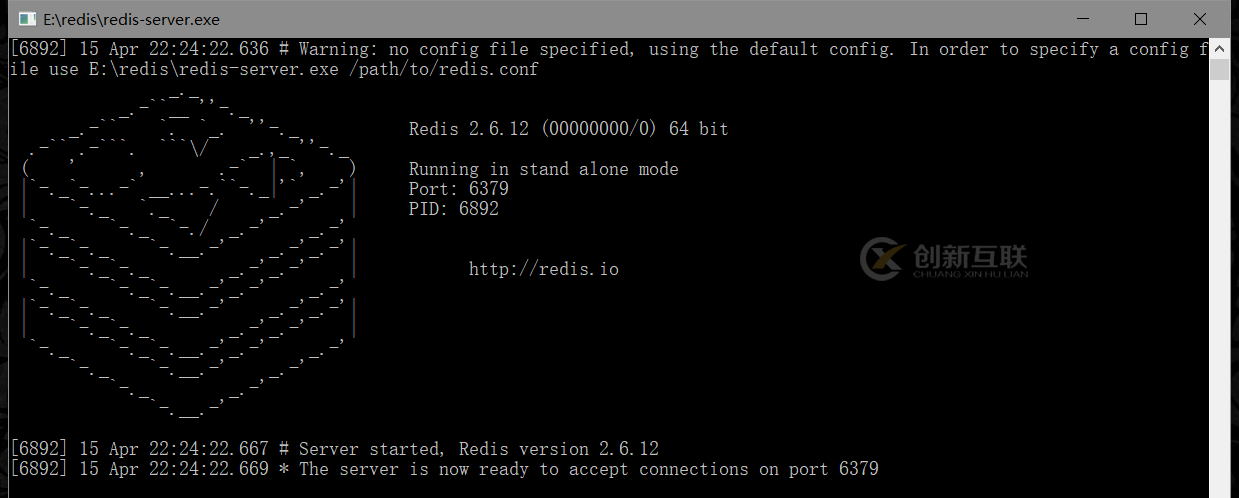
Task: Click the "Port: 6379" line
Action: pyautogui.click(x=458, y=189)
